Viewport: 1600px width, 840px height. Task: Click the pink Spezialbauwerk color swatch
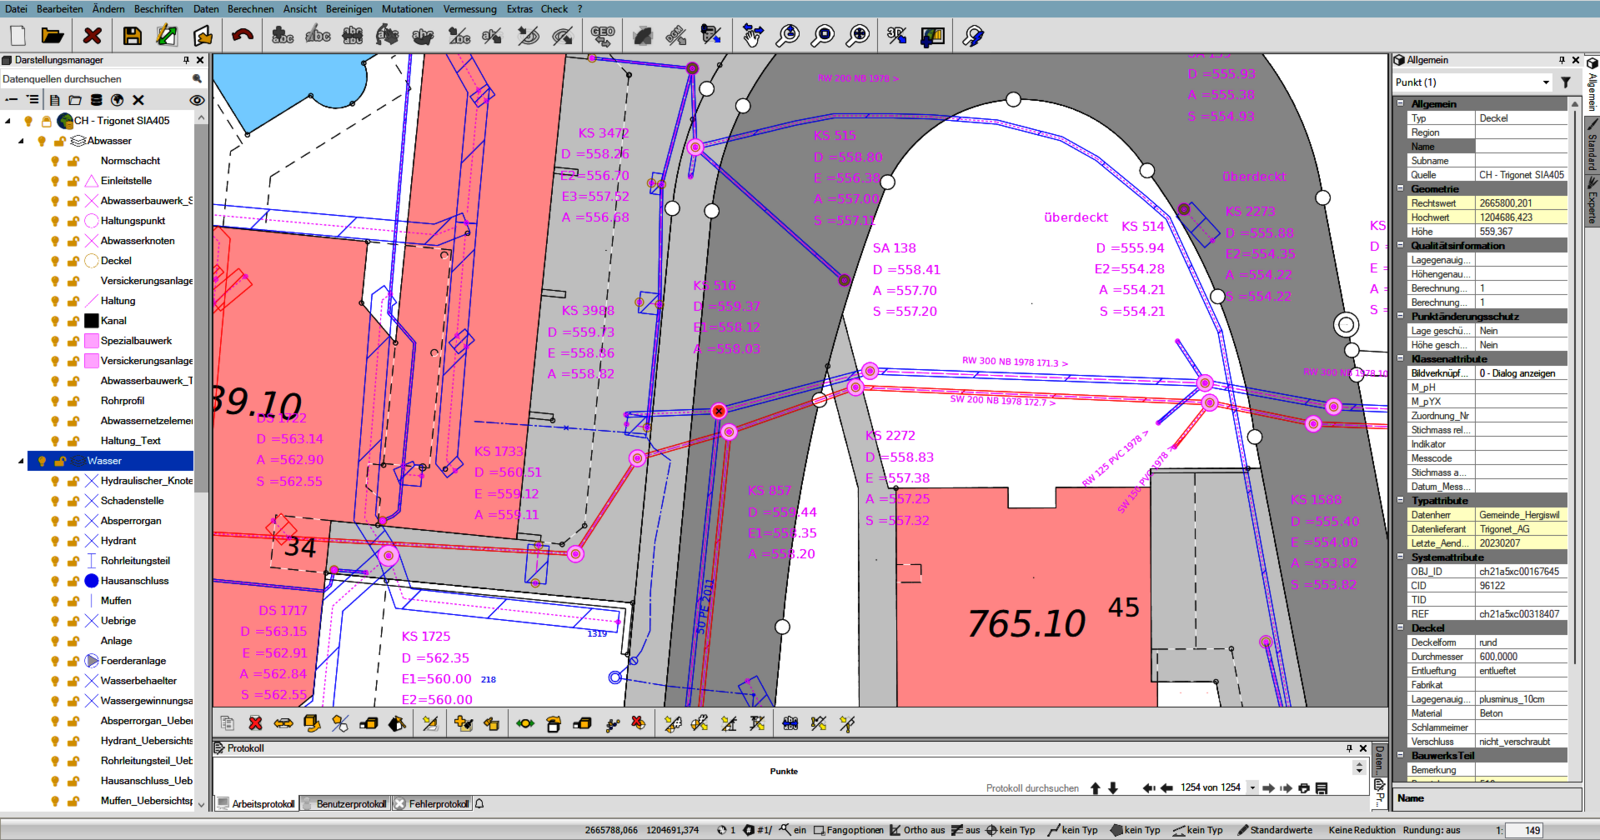coord(91,341)
